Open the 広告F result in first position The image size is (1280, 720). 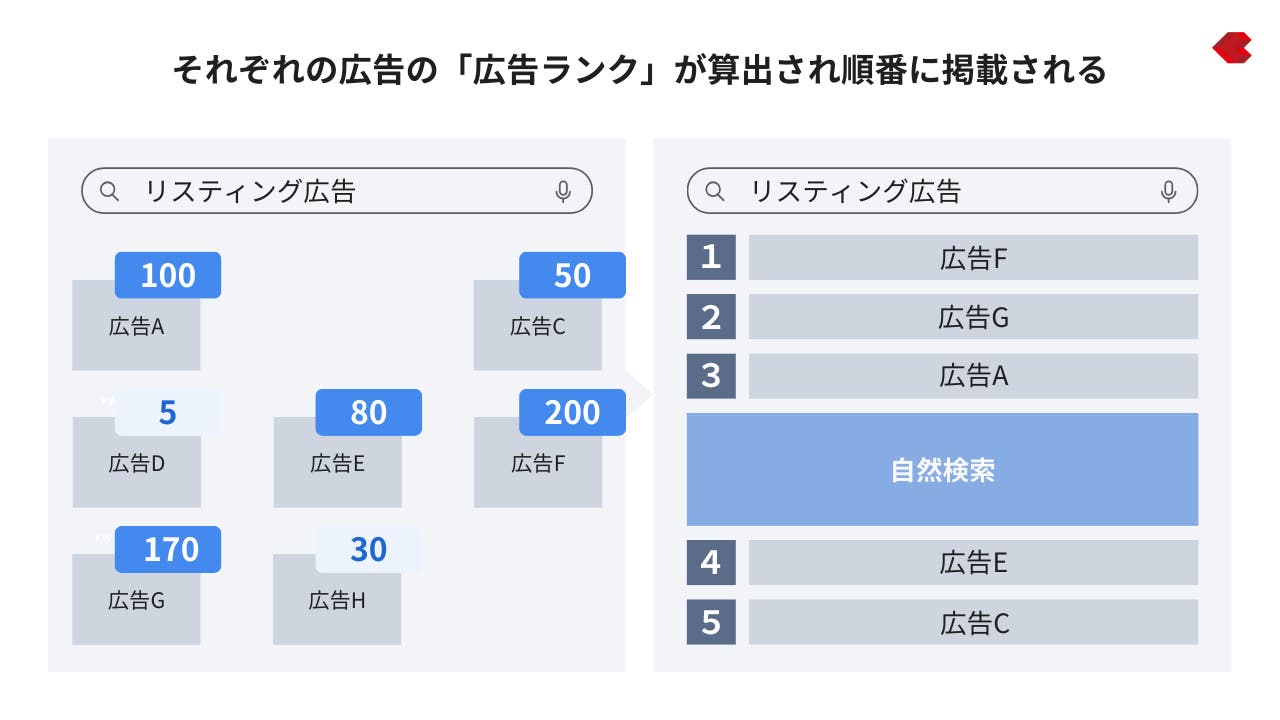(x=973, y=257)
